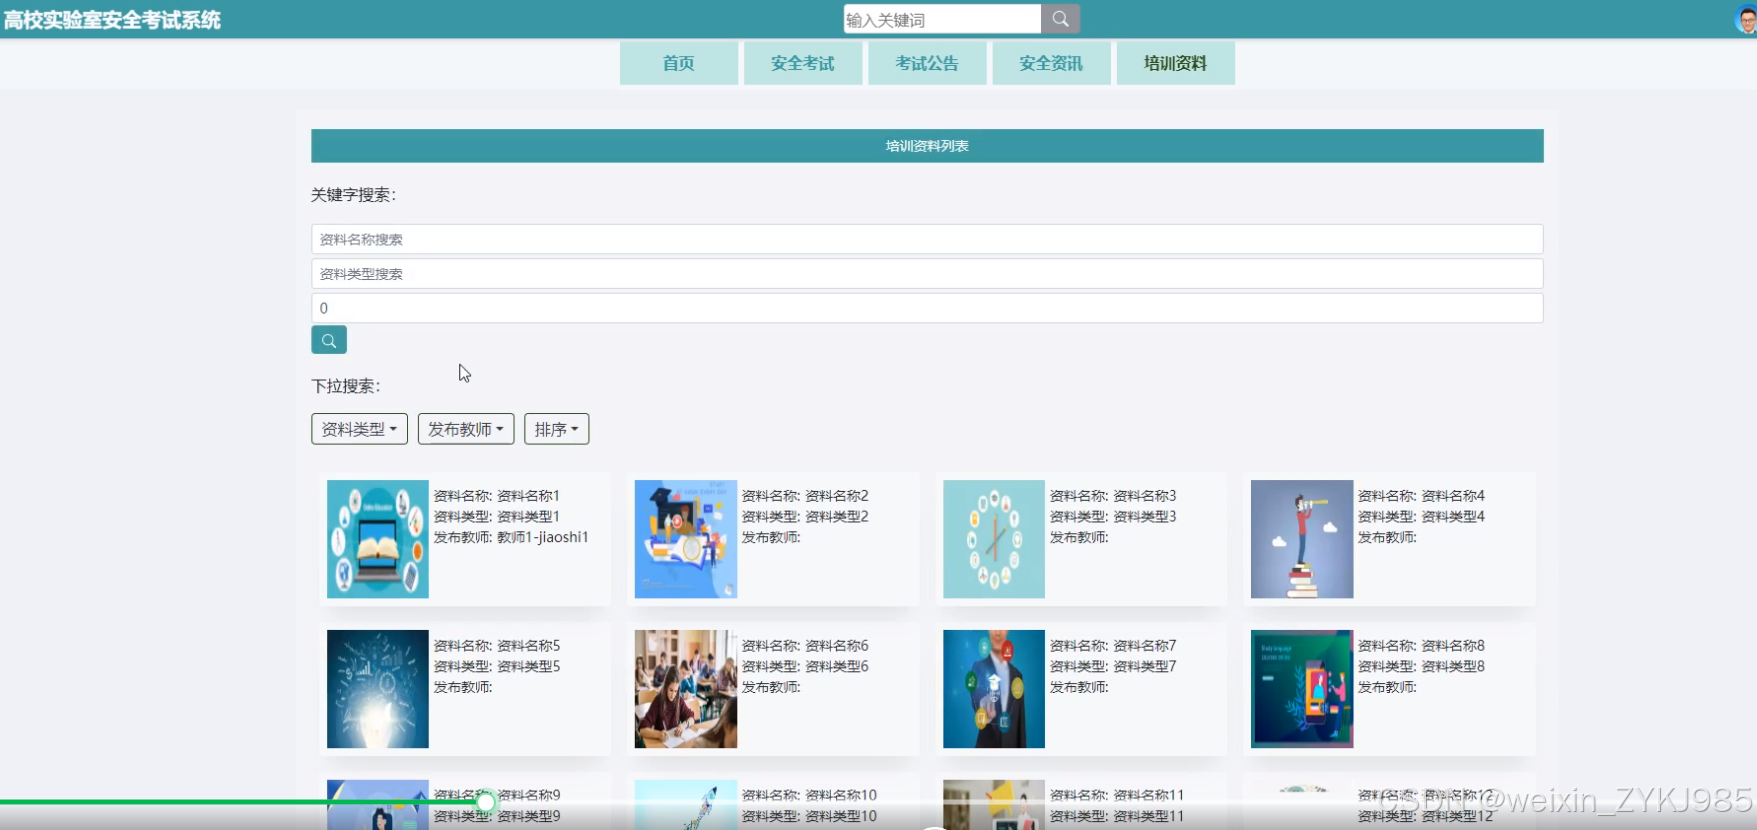This screenshot has height=830, width=1757.
Task: Open the user avatar in top-right corner
Action: (1746, 20)
